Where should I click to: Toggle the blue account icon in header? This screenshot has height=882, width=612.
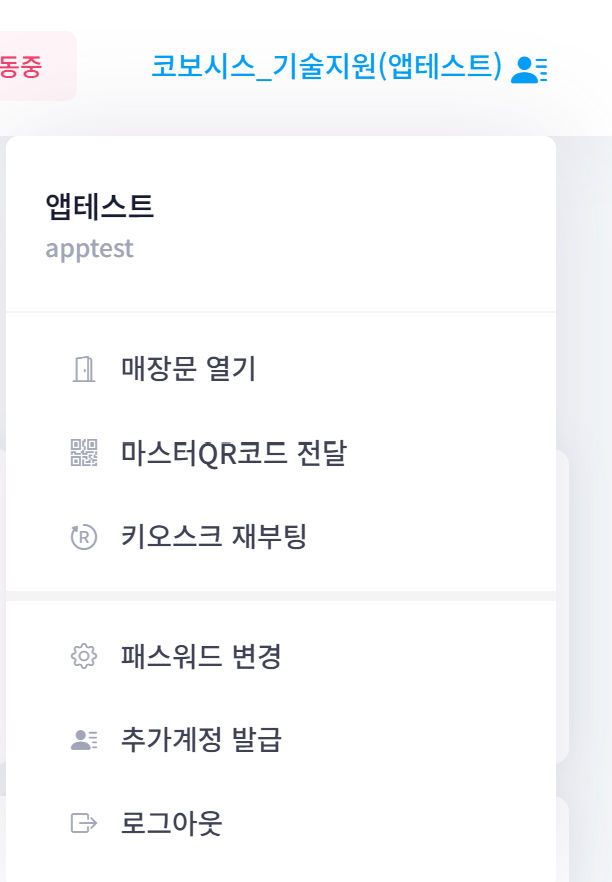(529, 68)
